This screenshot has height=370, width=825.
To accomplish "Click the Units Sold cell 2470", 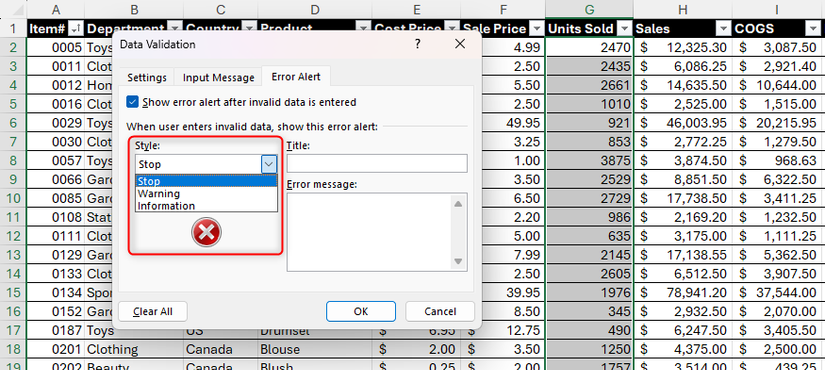I will pos(589,48).
